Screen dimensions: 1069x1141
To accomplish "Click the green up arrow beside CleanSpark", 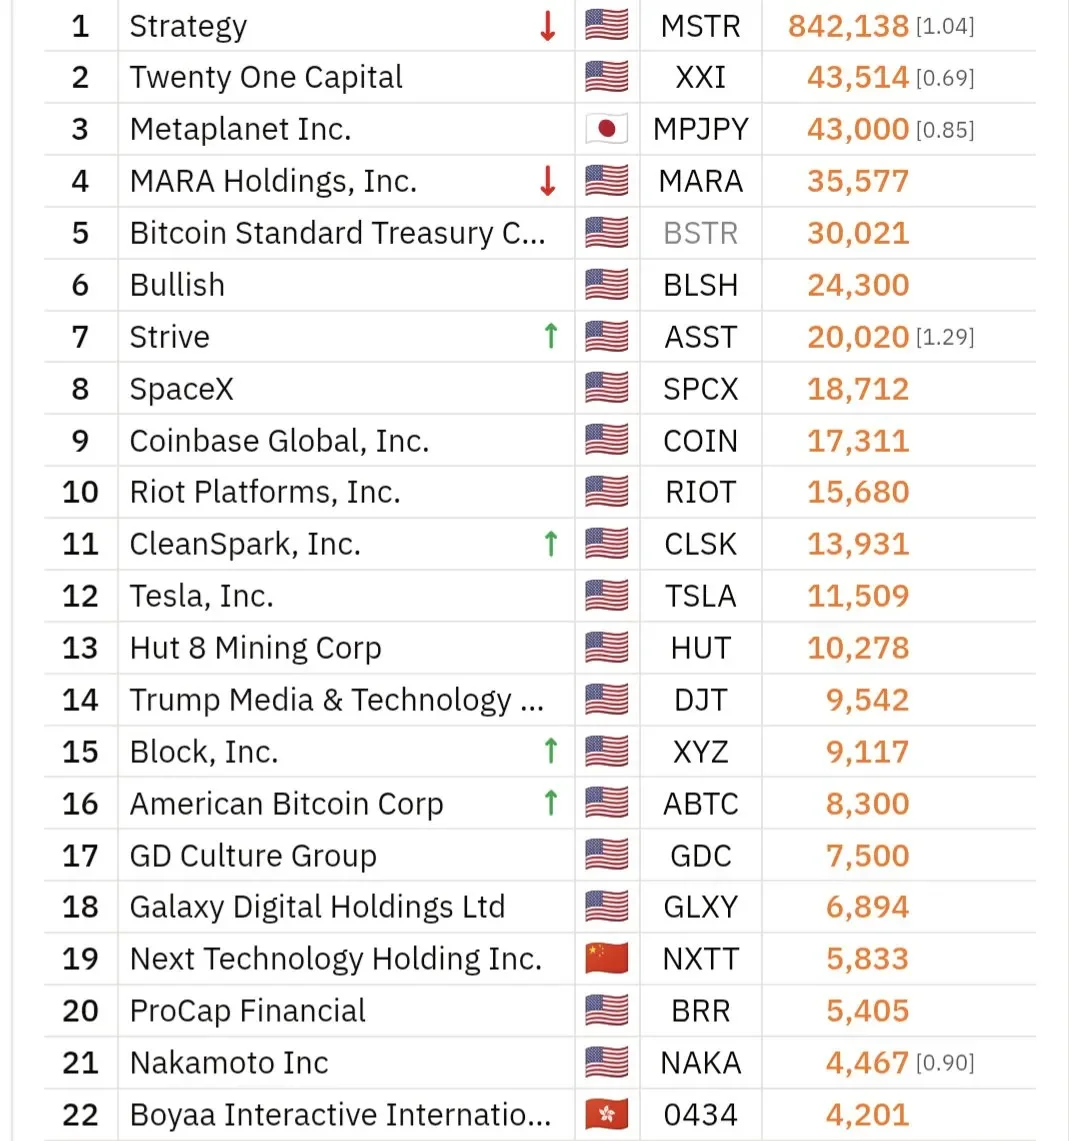I will tap(551, 544).
